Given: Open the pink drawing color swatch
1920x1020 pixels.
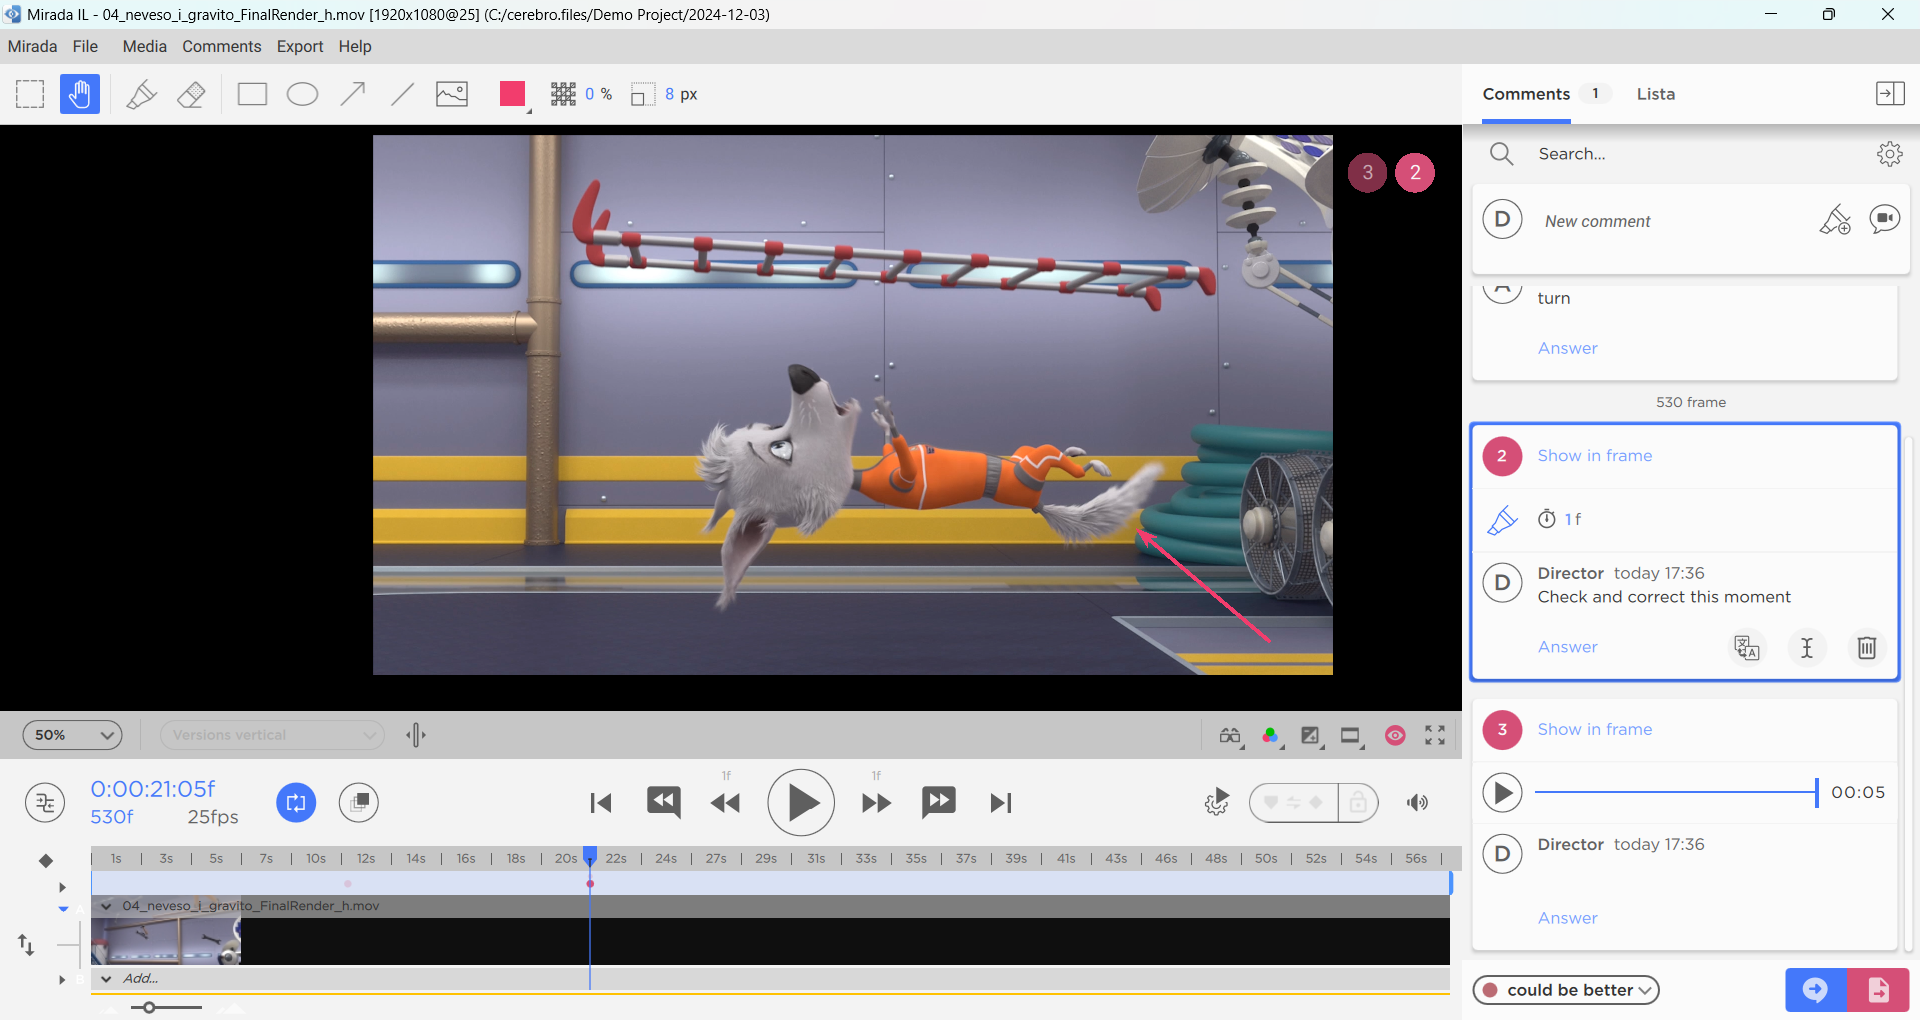Looking at the screenshot, I should pos(513,94).
